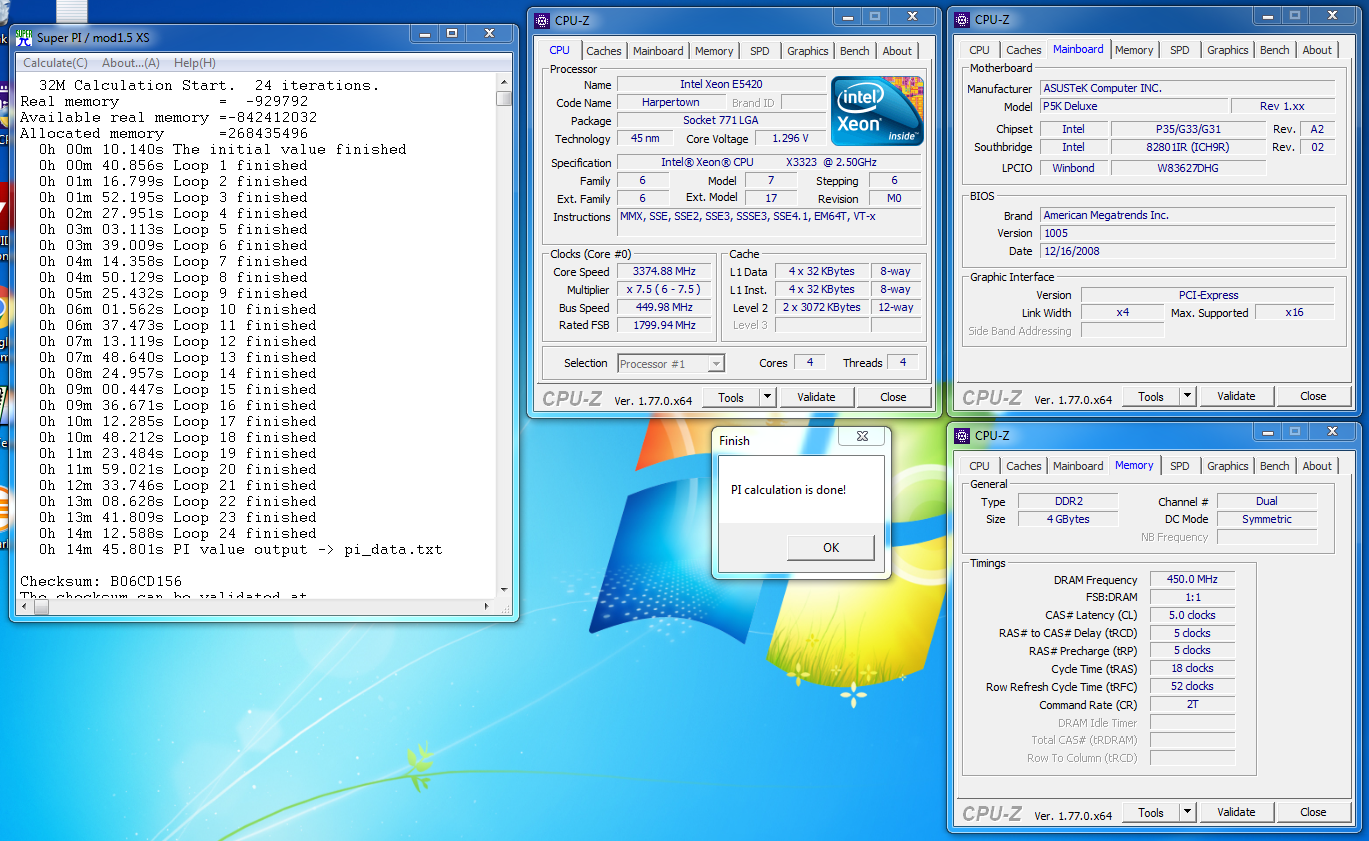The height and width of the screenshot is (841, 1369).
Task: Click the DRAM Frequency value '450.0 MHz'
Action: 1193,580
